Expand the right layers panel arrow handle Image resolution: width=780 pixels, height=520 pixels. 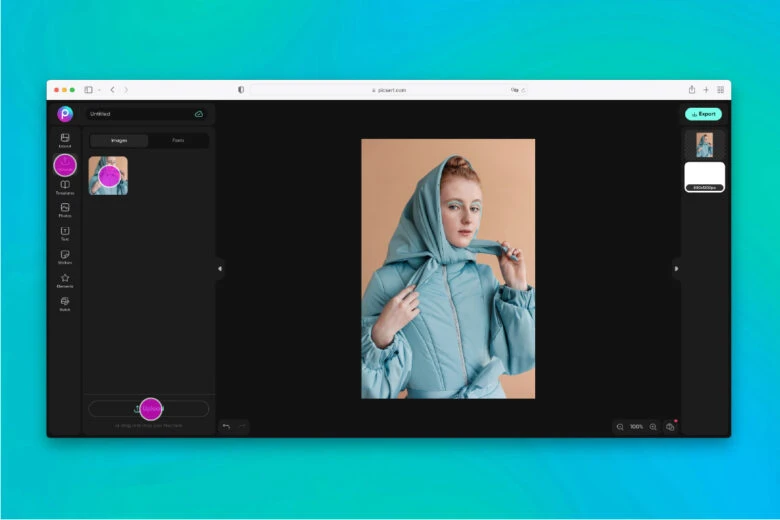676,268
